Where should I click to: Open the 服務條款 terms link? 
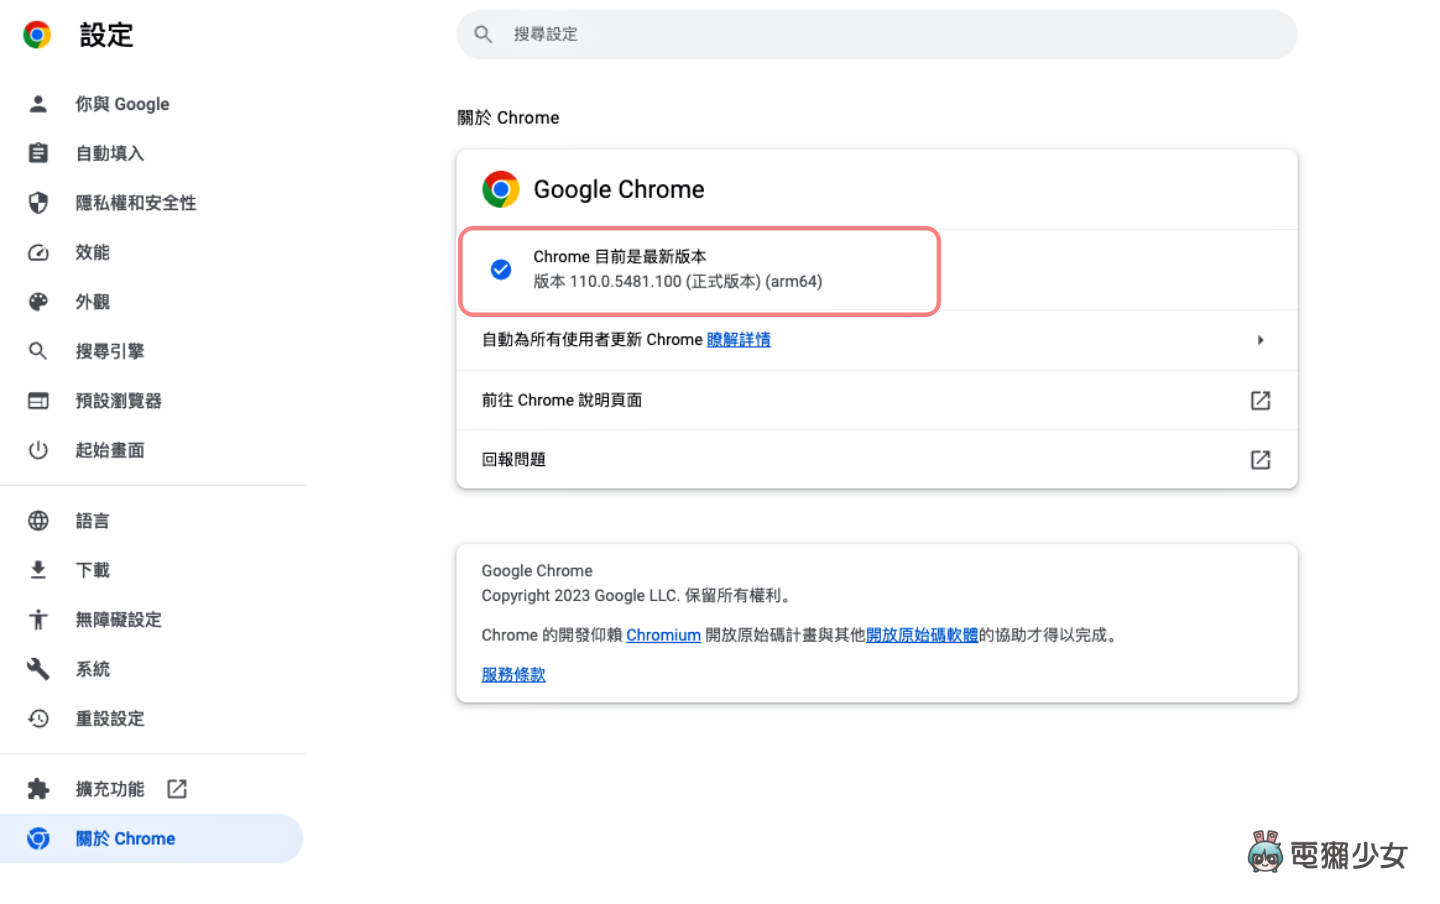pos(513,674)
